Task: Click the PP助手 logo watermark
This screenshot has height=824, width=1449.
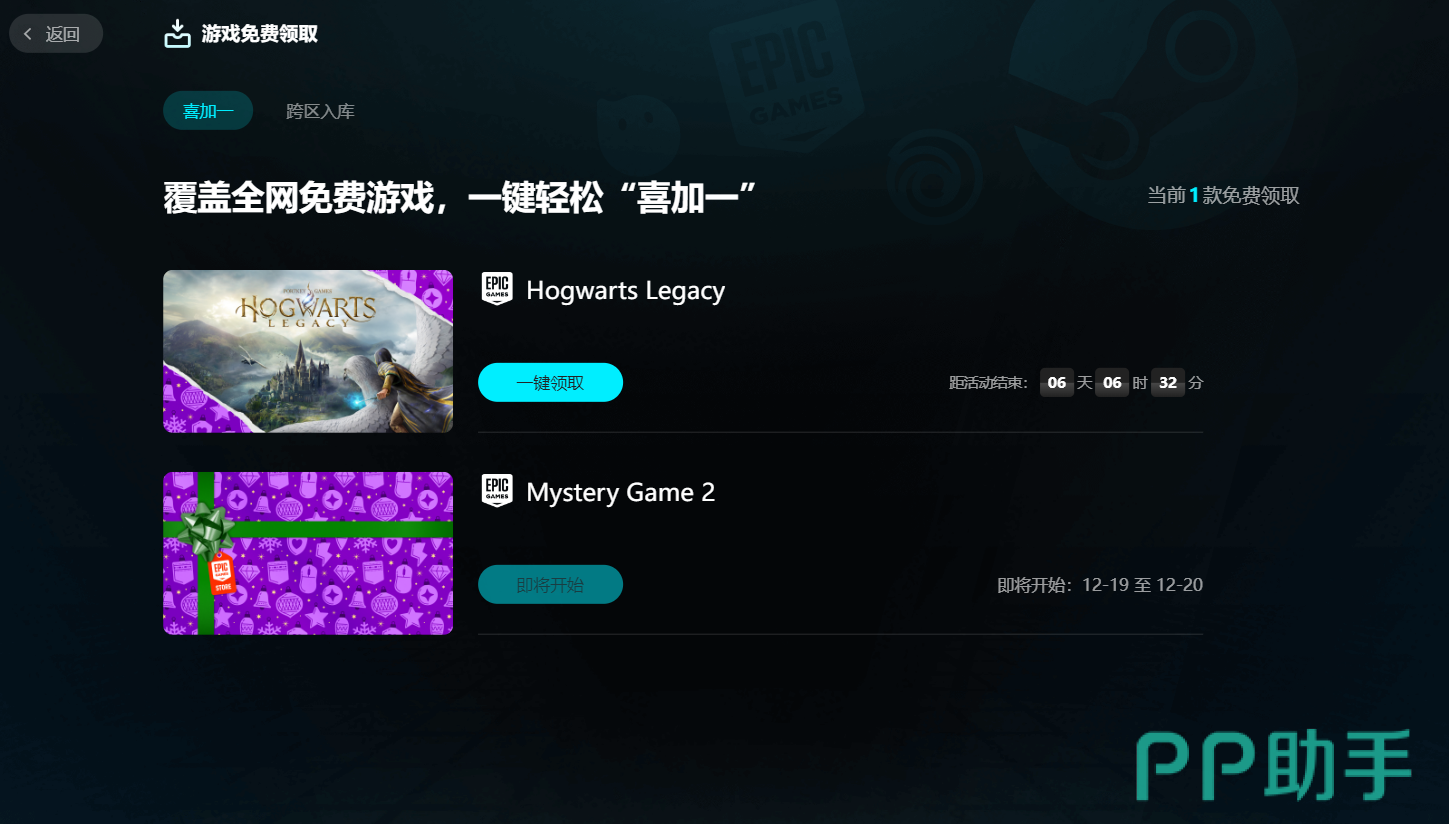Action: pos(1274,766)
